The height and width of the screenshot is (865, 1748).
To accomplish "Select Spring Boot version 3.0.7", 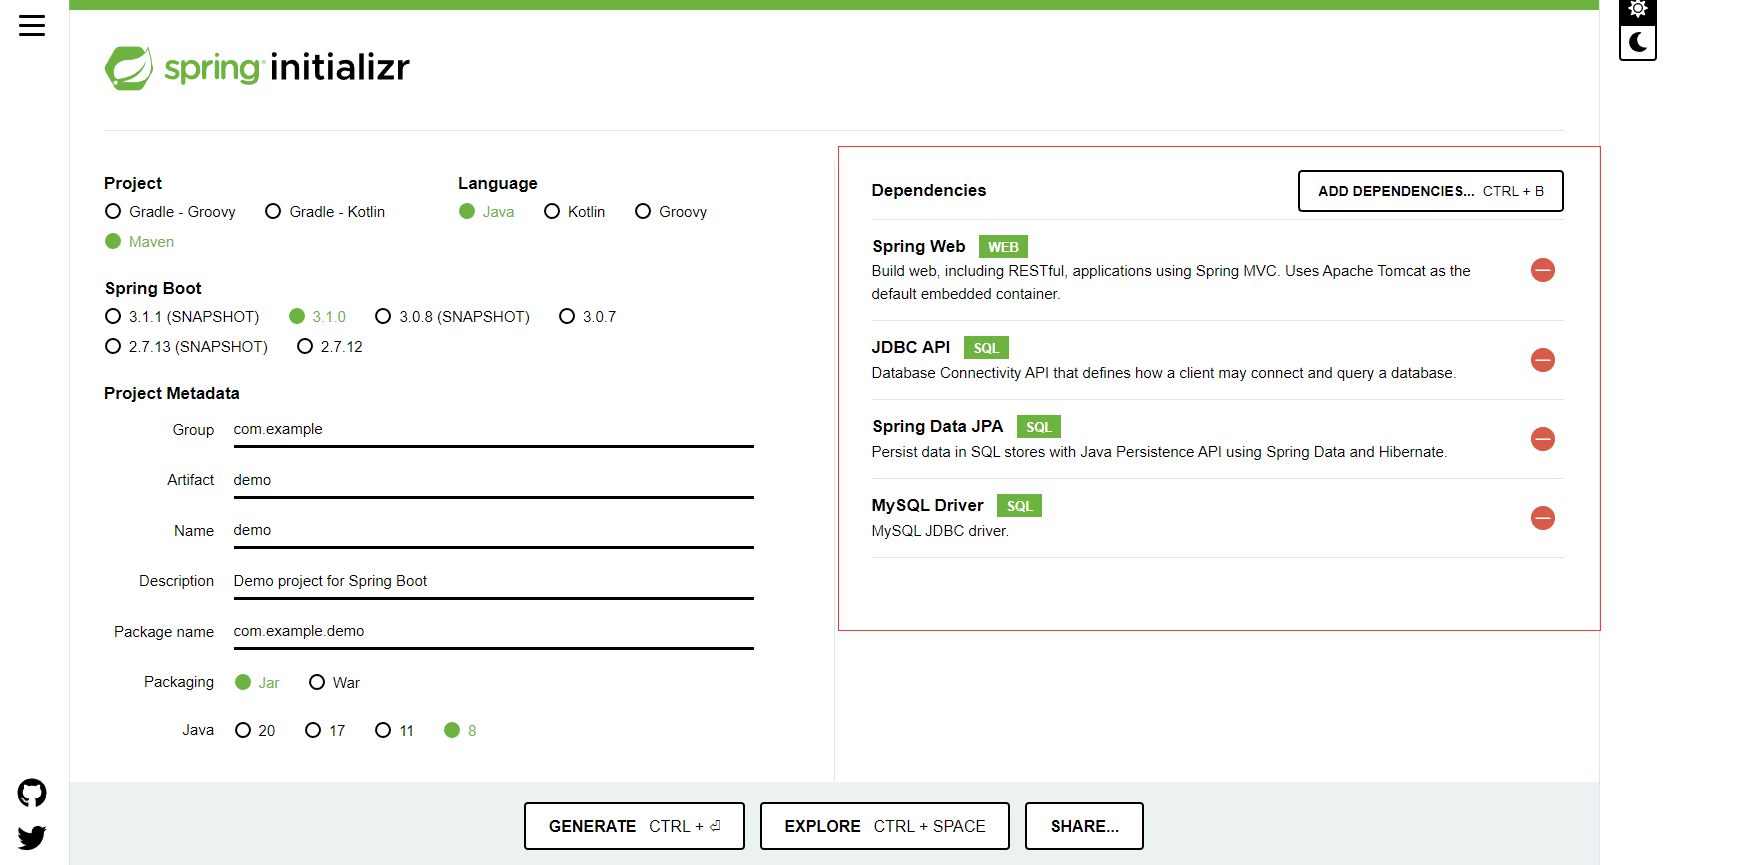I will [567, 317].
